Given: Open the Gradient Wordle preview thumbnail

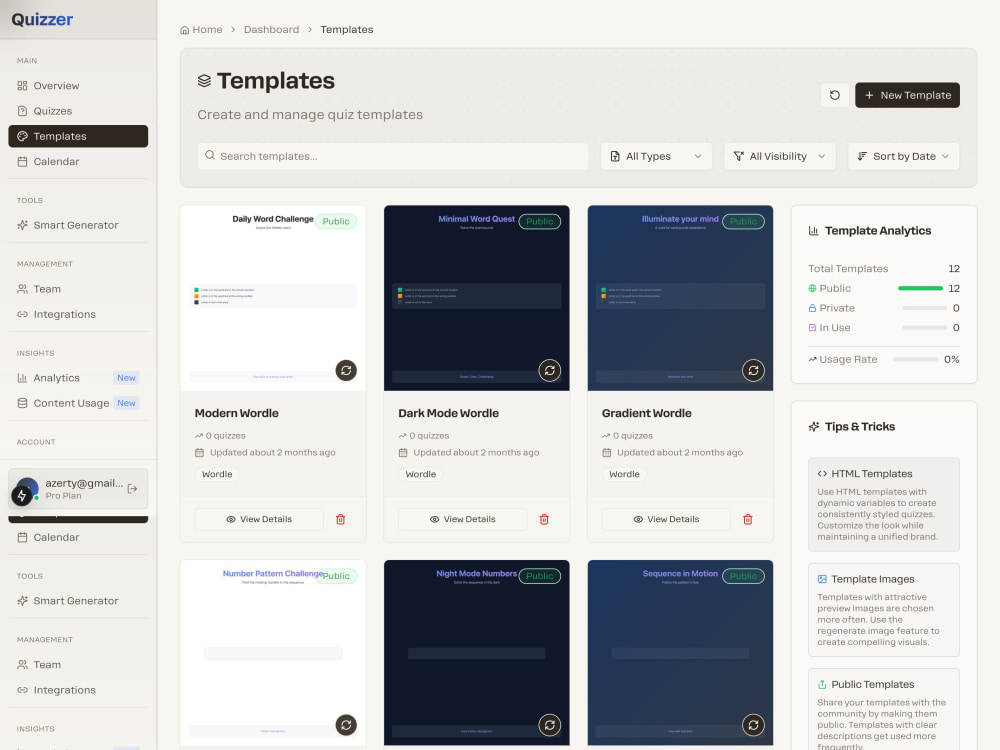Looking at the screenshot, I should click(680, 298).
